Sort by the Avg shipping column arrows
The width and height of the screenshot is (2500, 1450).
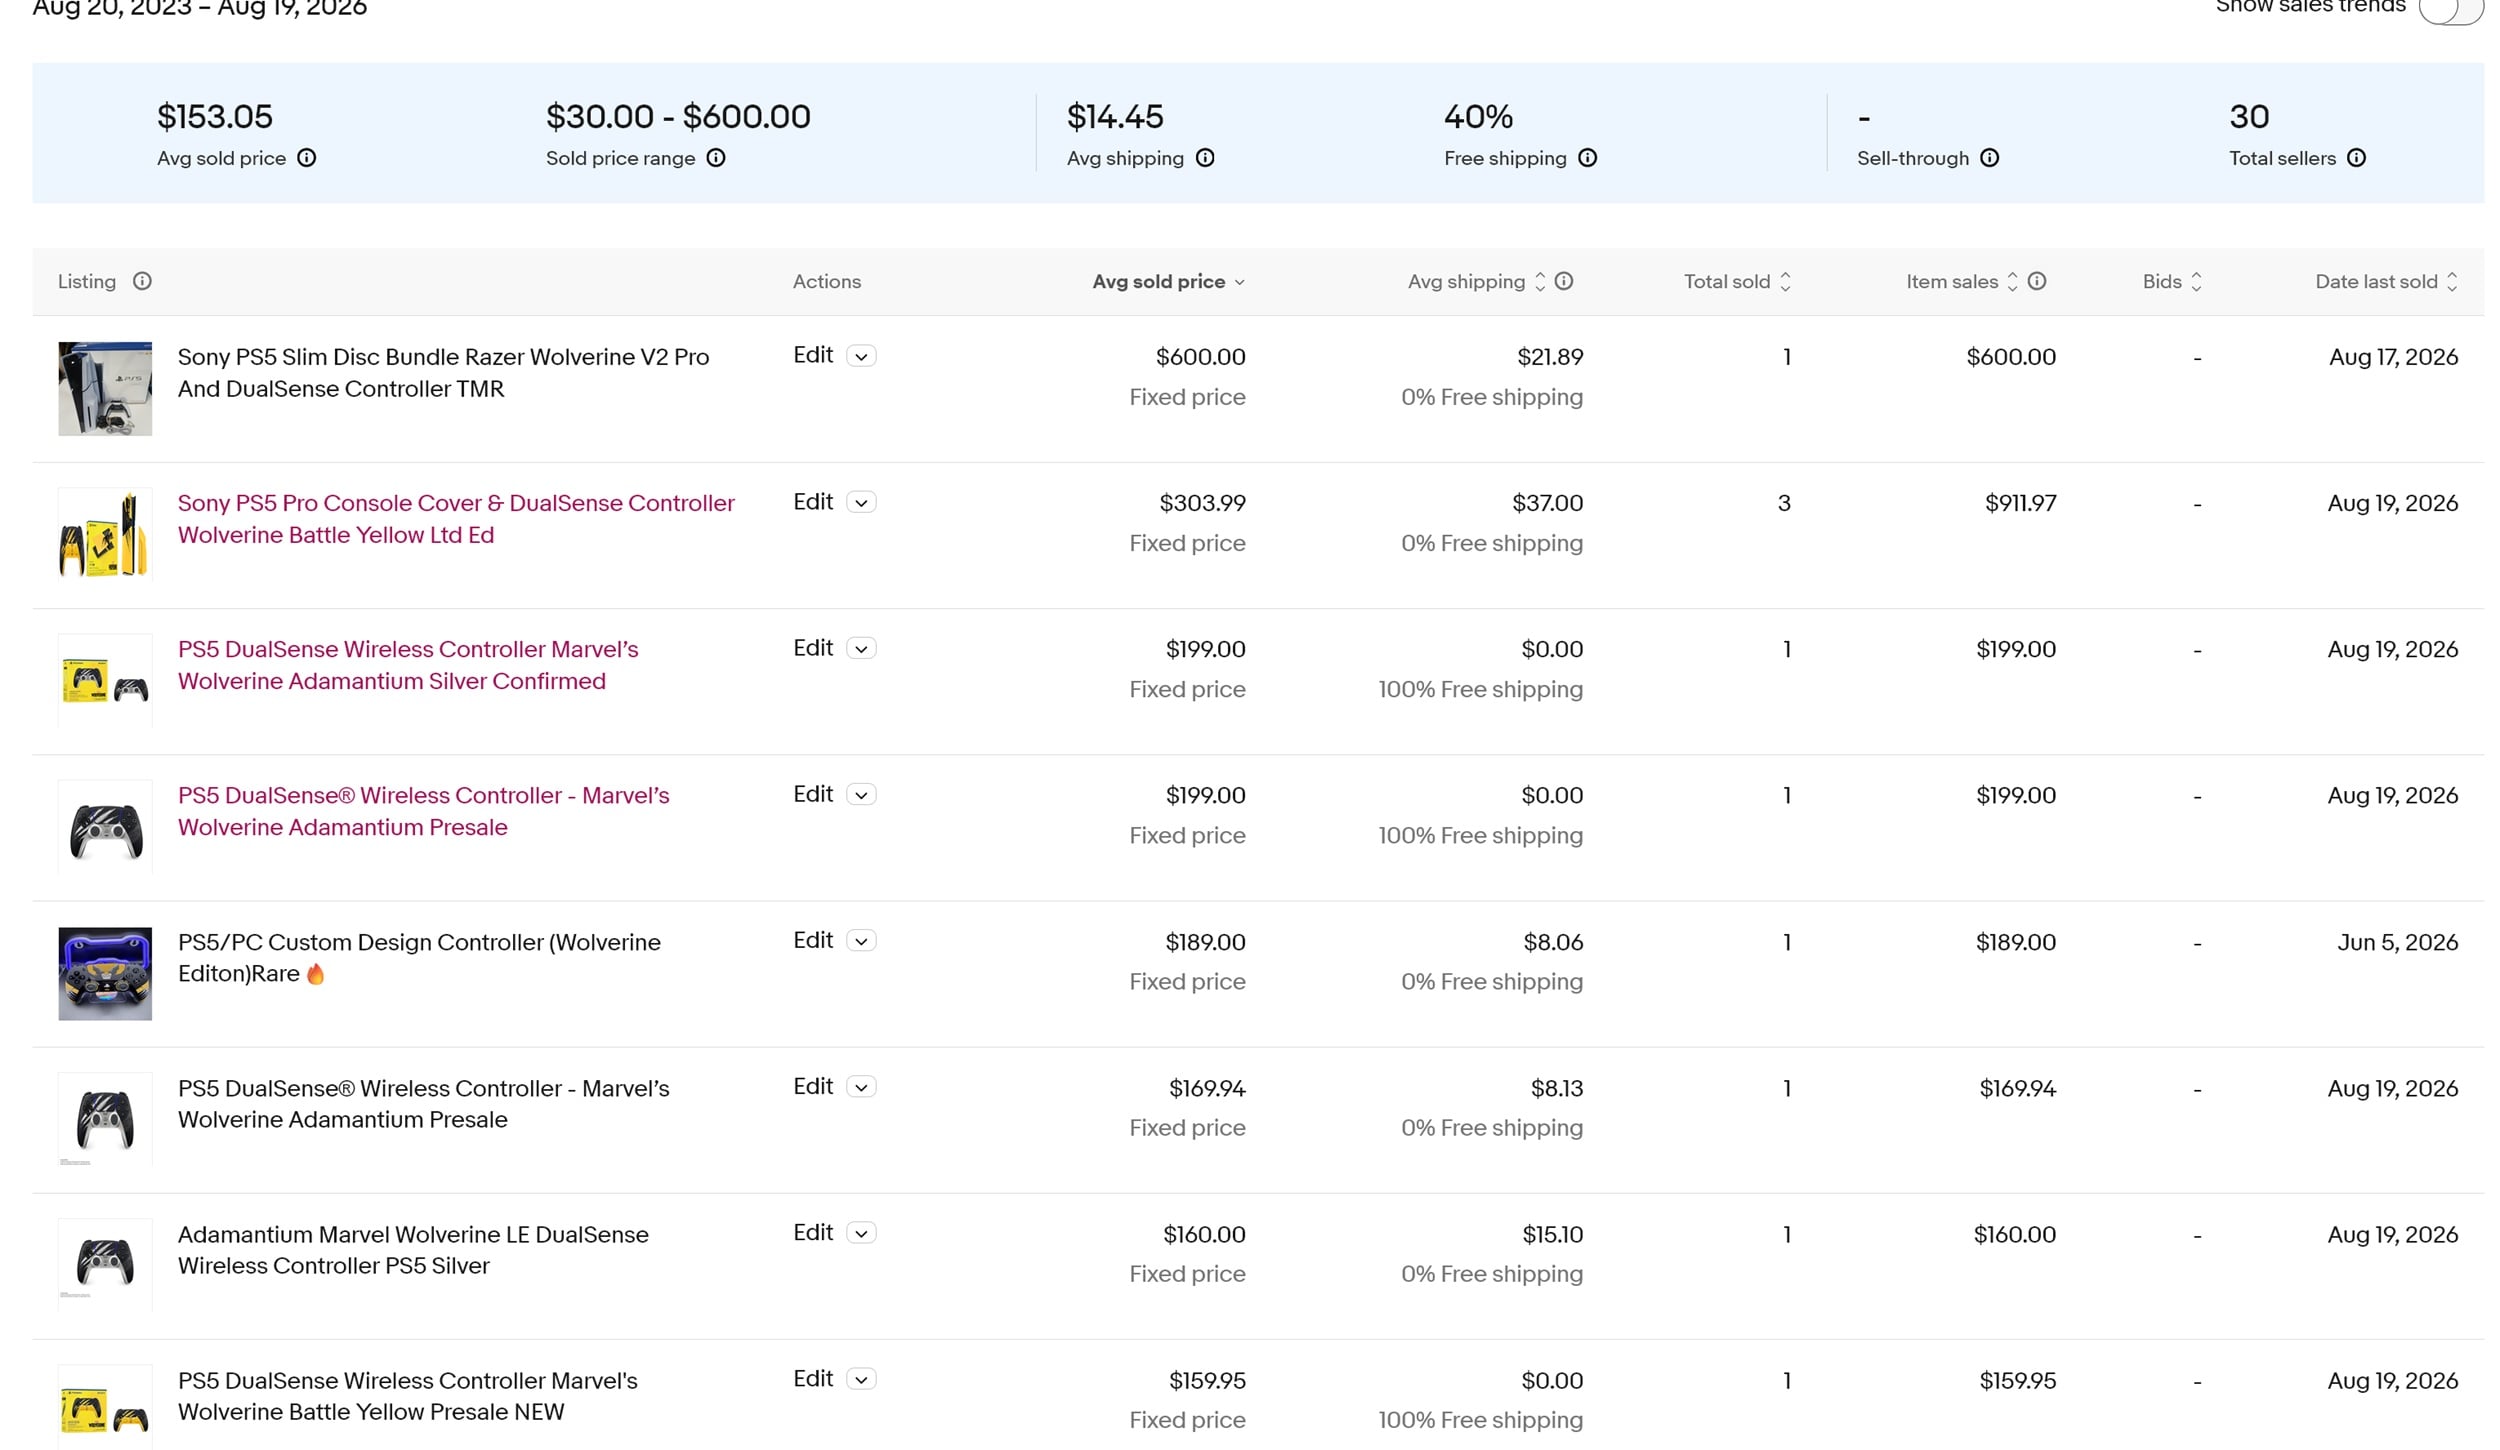click(1540, 282)
